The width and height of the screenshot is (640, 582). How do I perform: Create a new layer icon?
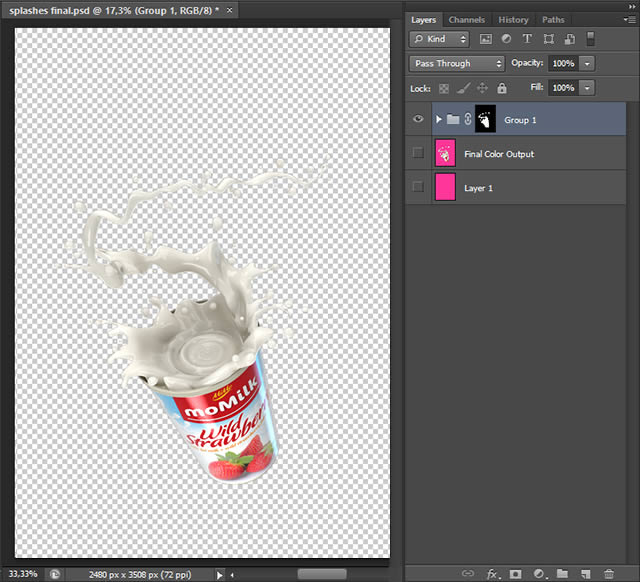tap(586, 574)
